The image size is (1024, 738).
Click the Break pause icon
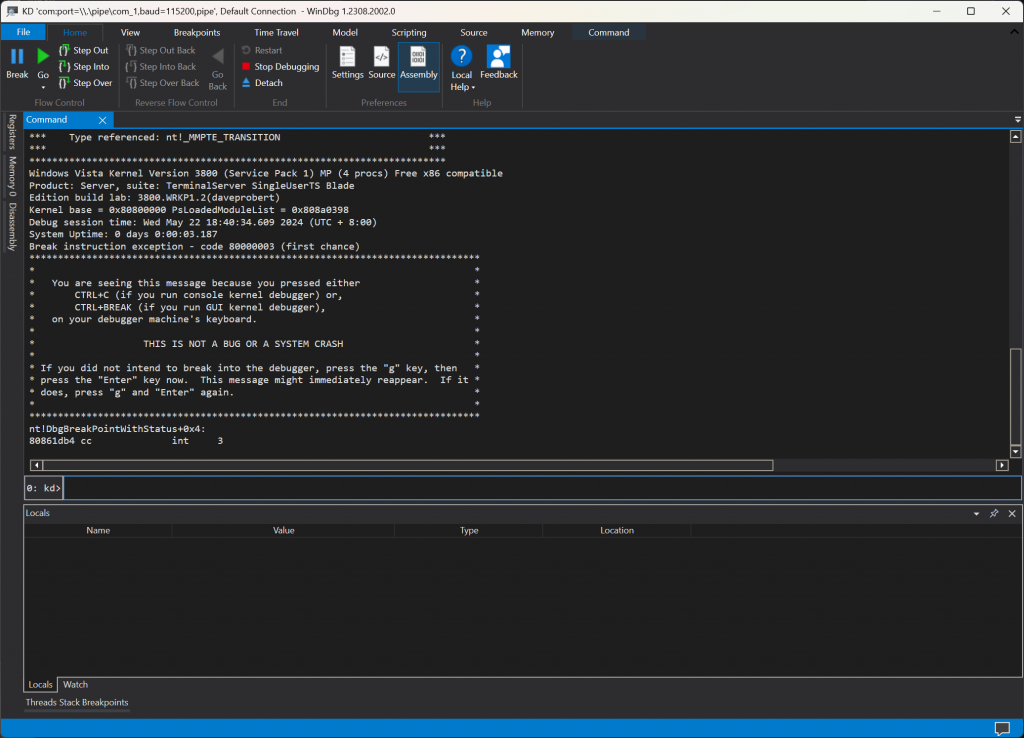click(x=17, y=57)
